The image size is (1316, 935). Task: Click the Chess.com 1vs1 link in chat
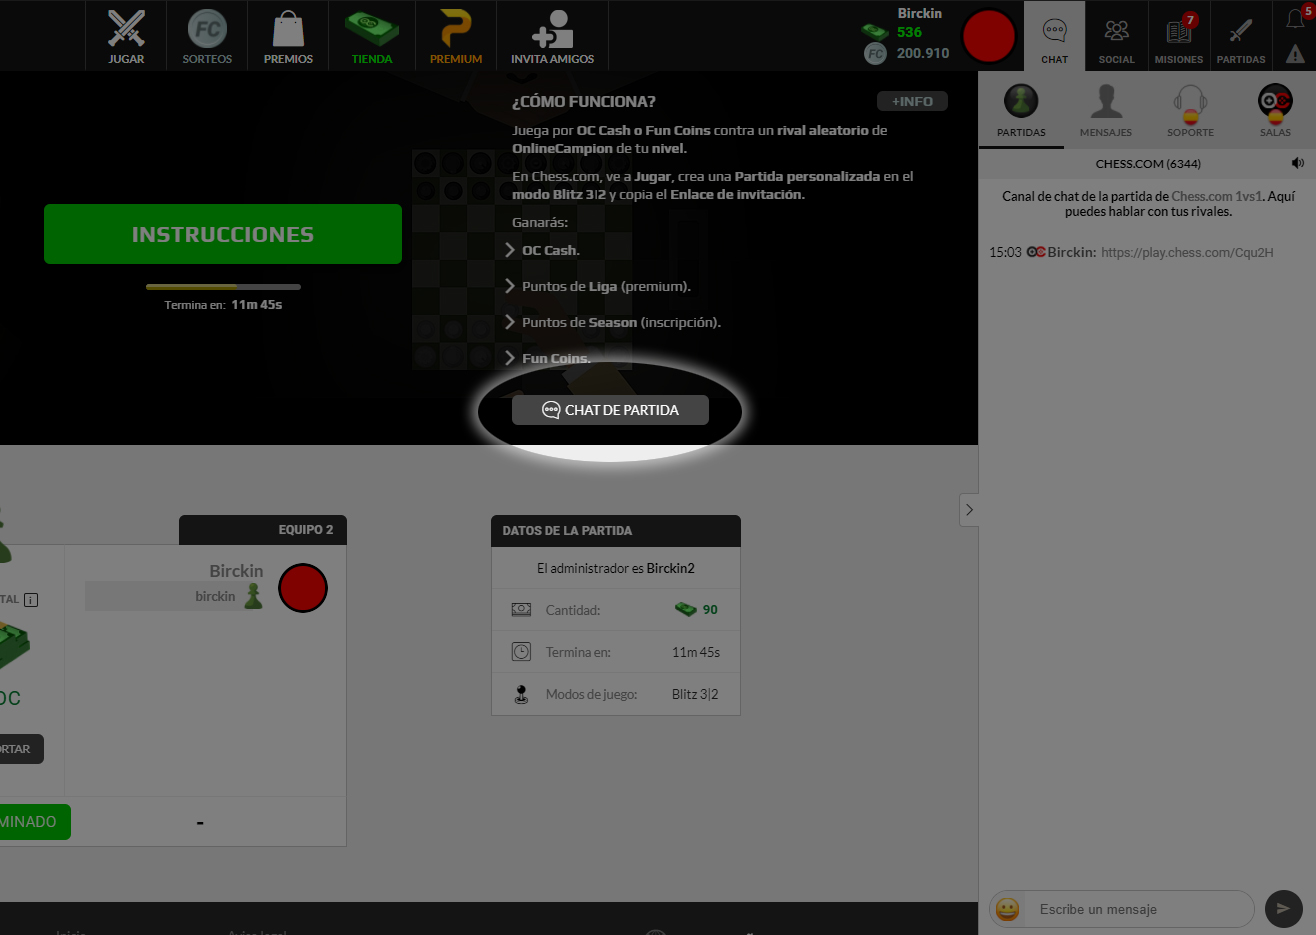(1217, 197)
